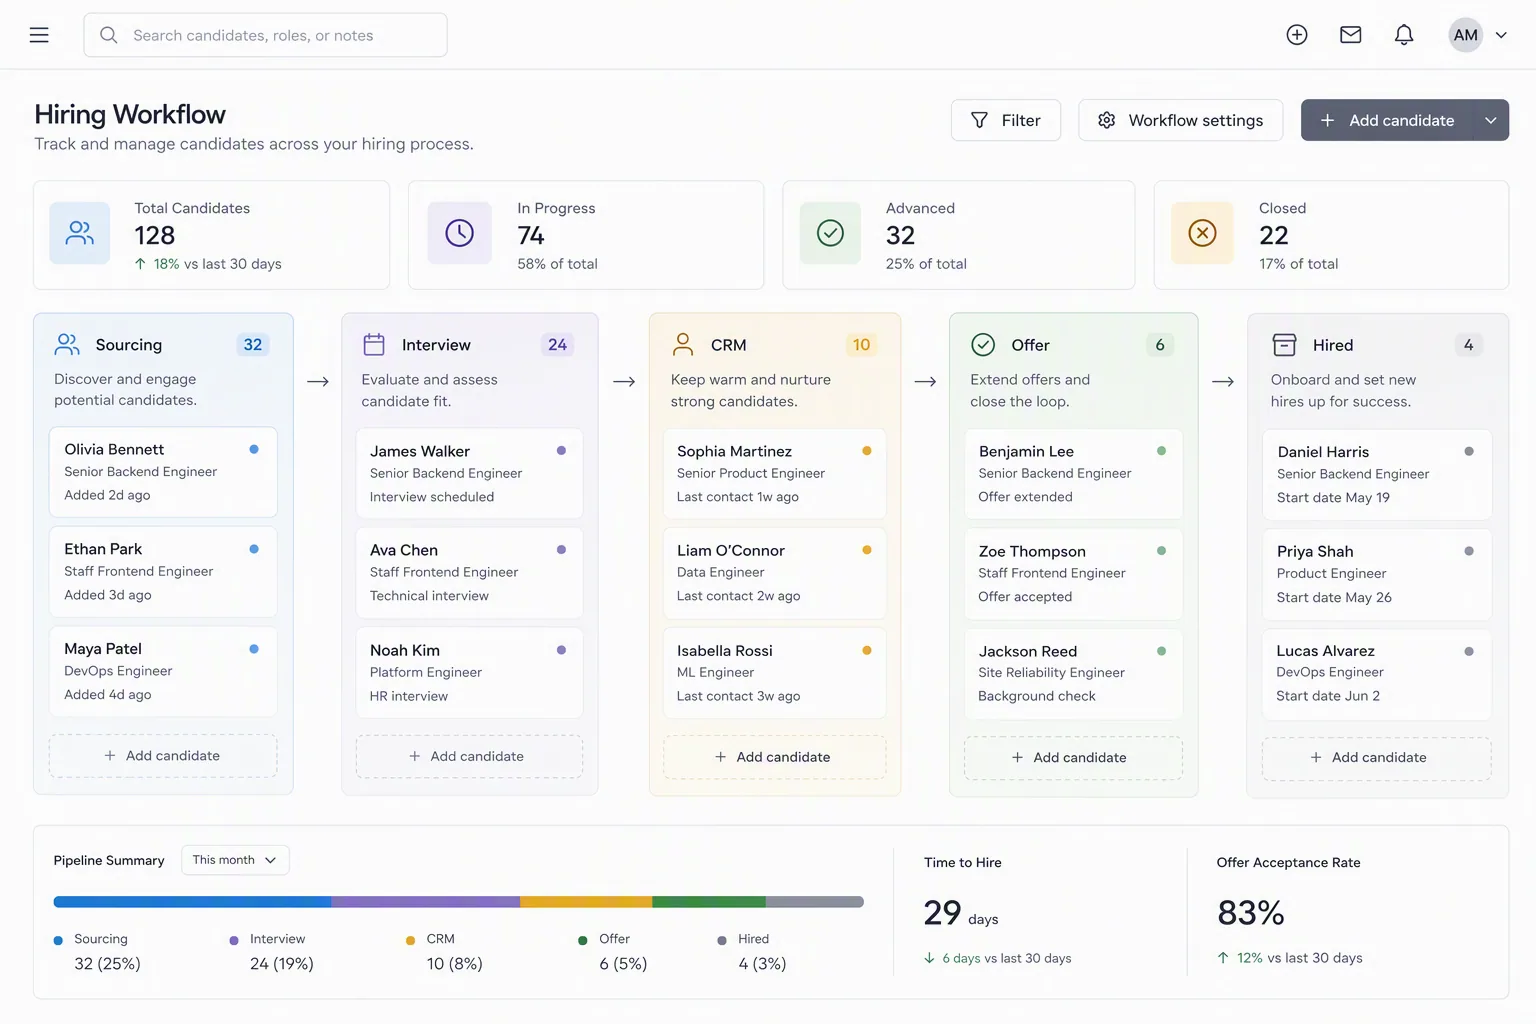Click the Sourcing count badge 32
This screenshot has height=1024, width=1536.
253,345
